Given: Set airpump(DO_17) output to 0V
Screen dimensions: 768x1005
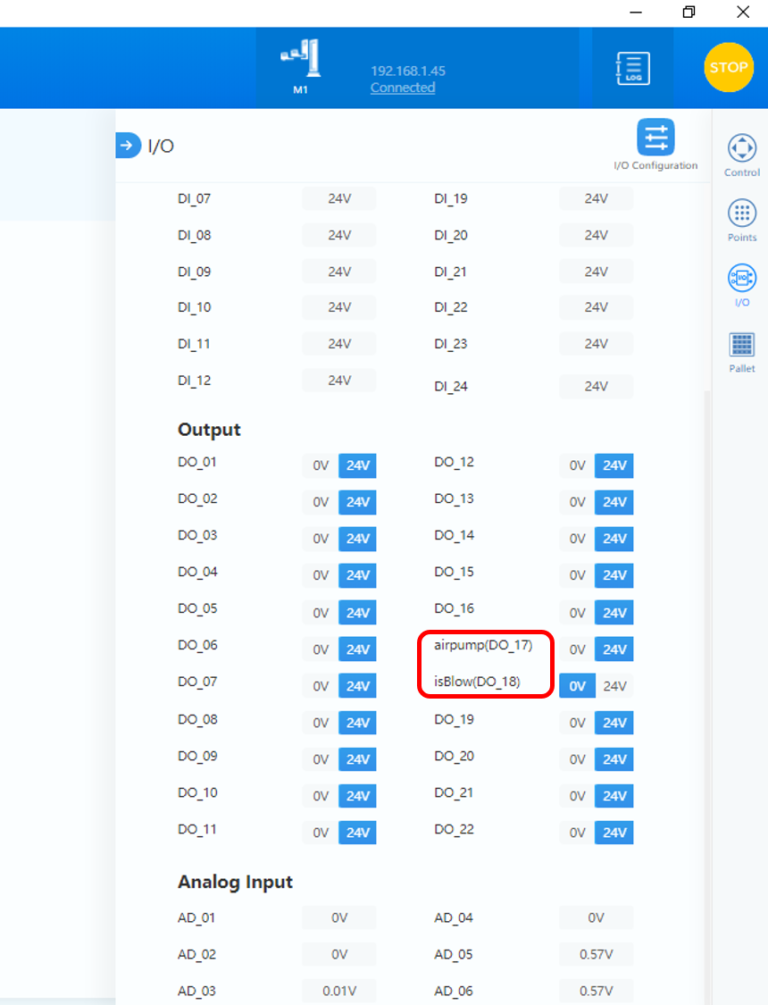Looking at the screenshot, I should pos(577,650).
